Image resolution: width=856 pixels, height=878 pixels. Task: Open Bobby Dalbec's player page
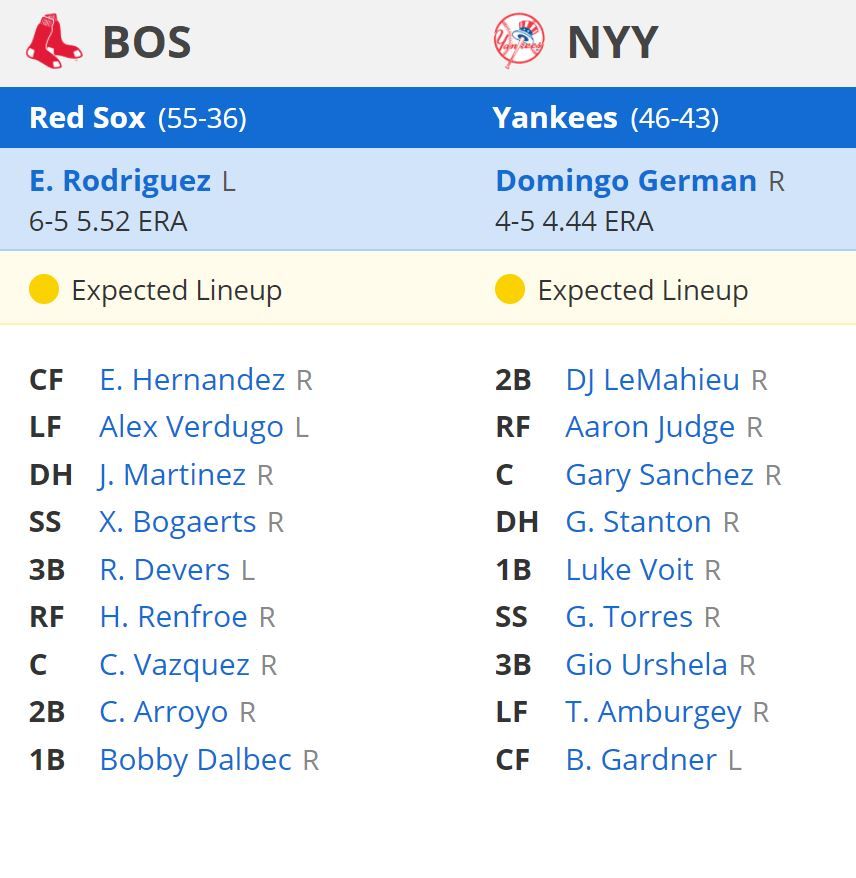(197, 759)
